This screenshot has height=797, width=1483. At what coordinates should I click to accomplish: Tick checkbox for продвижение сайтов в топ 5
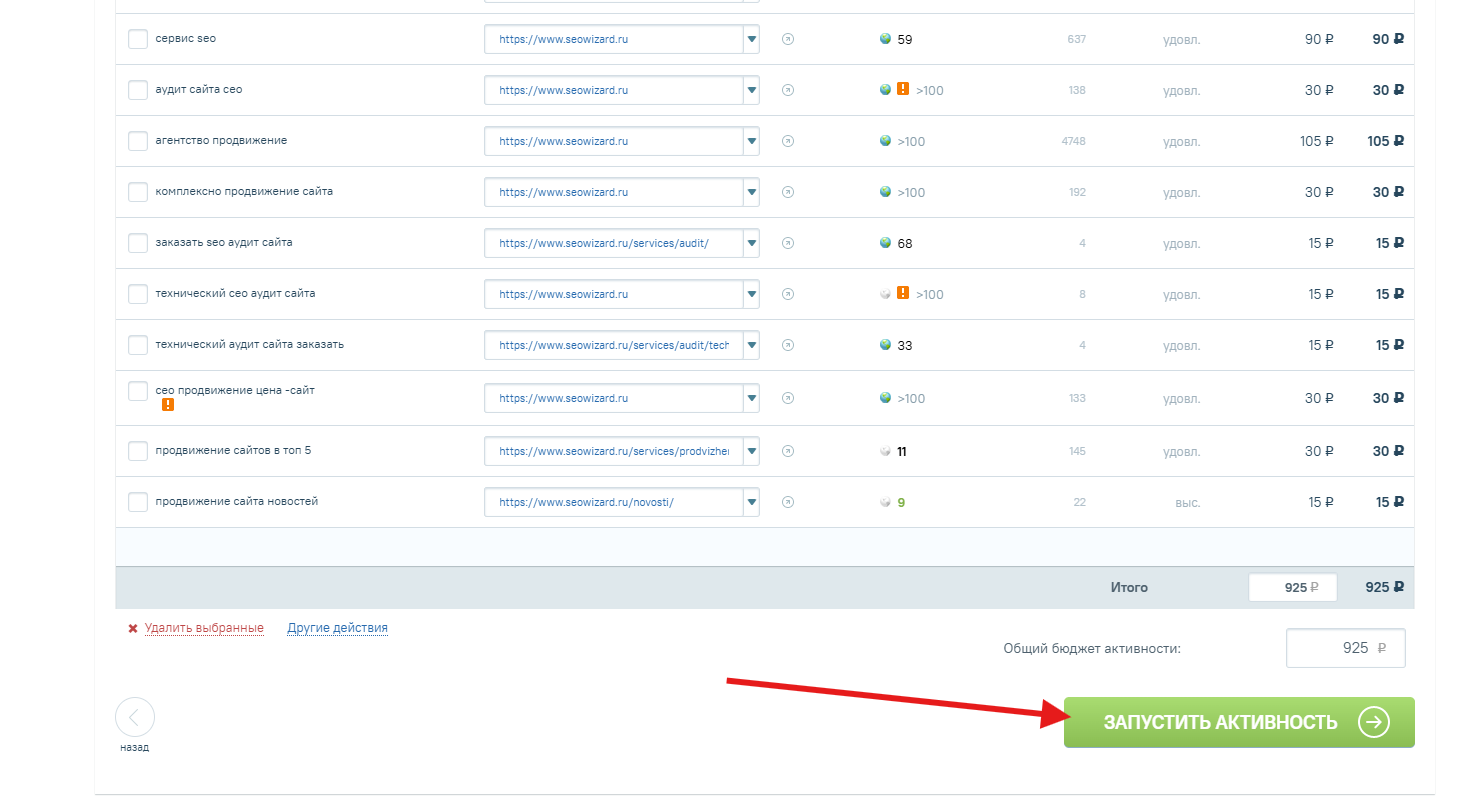(x=138, y=451)
